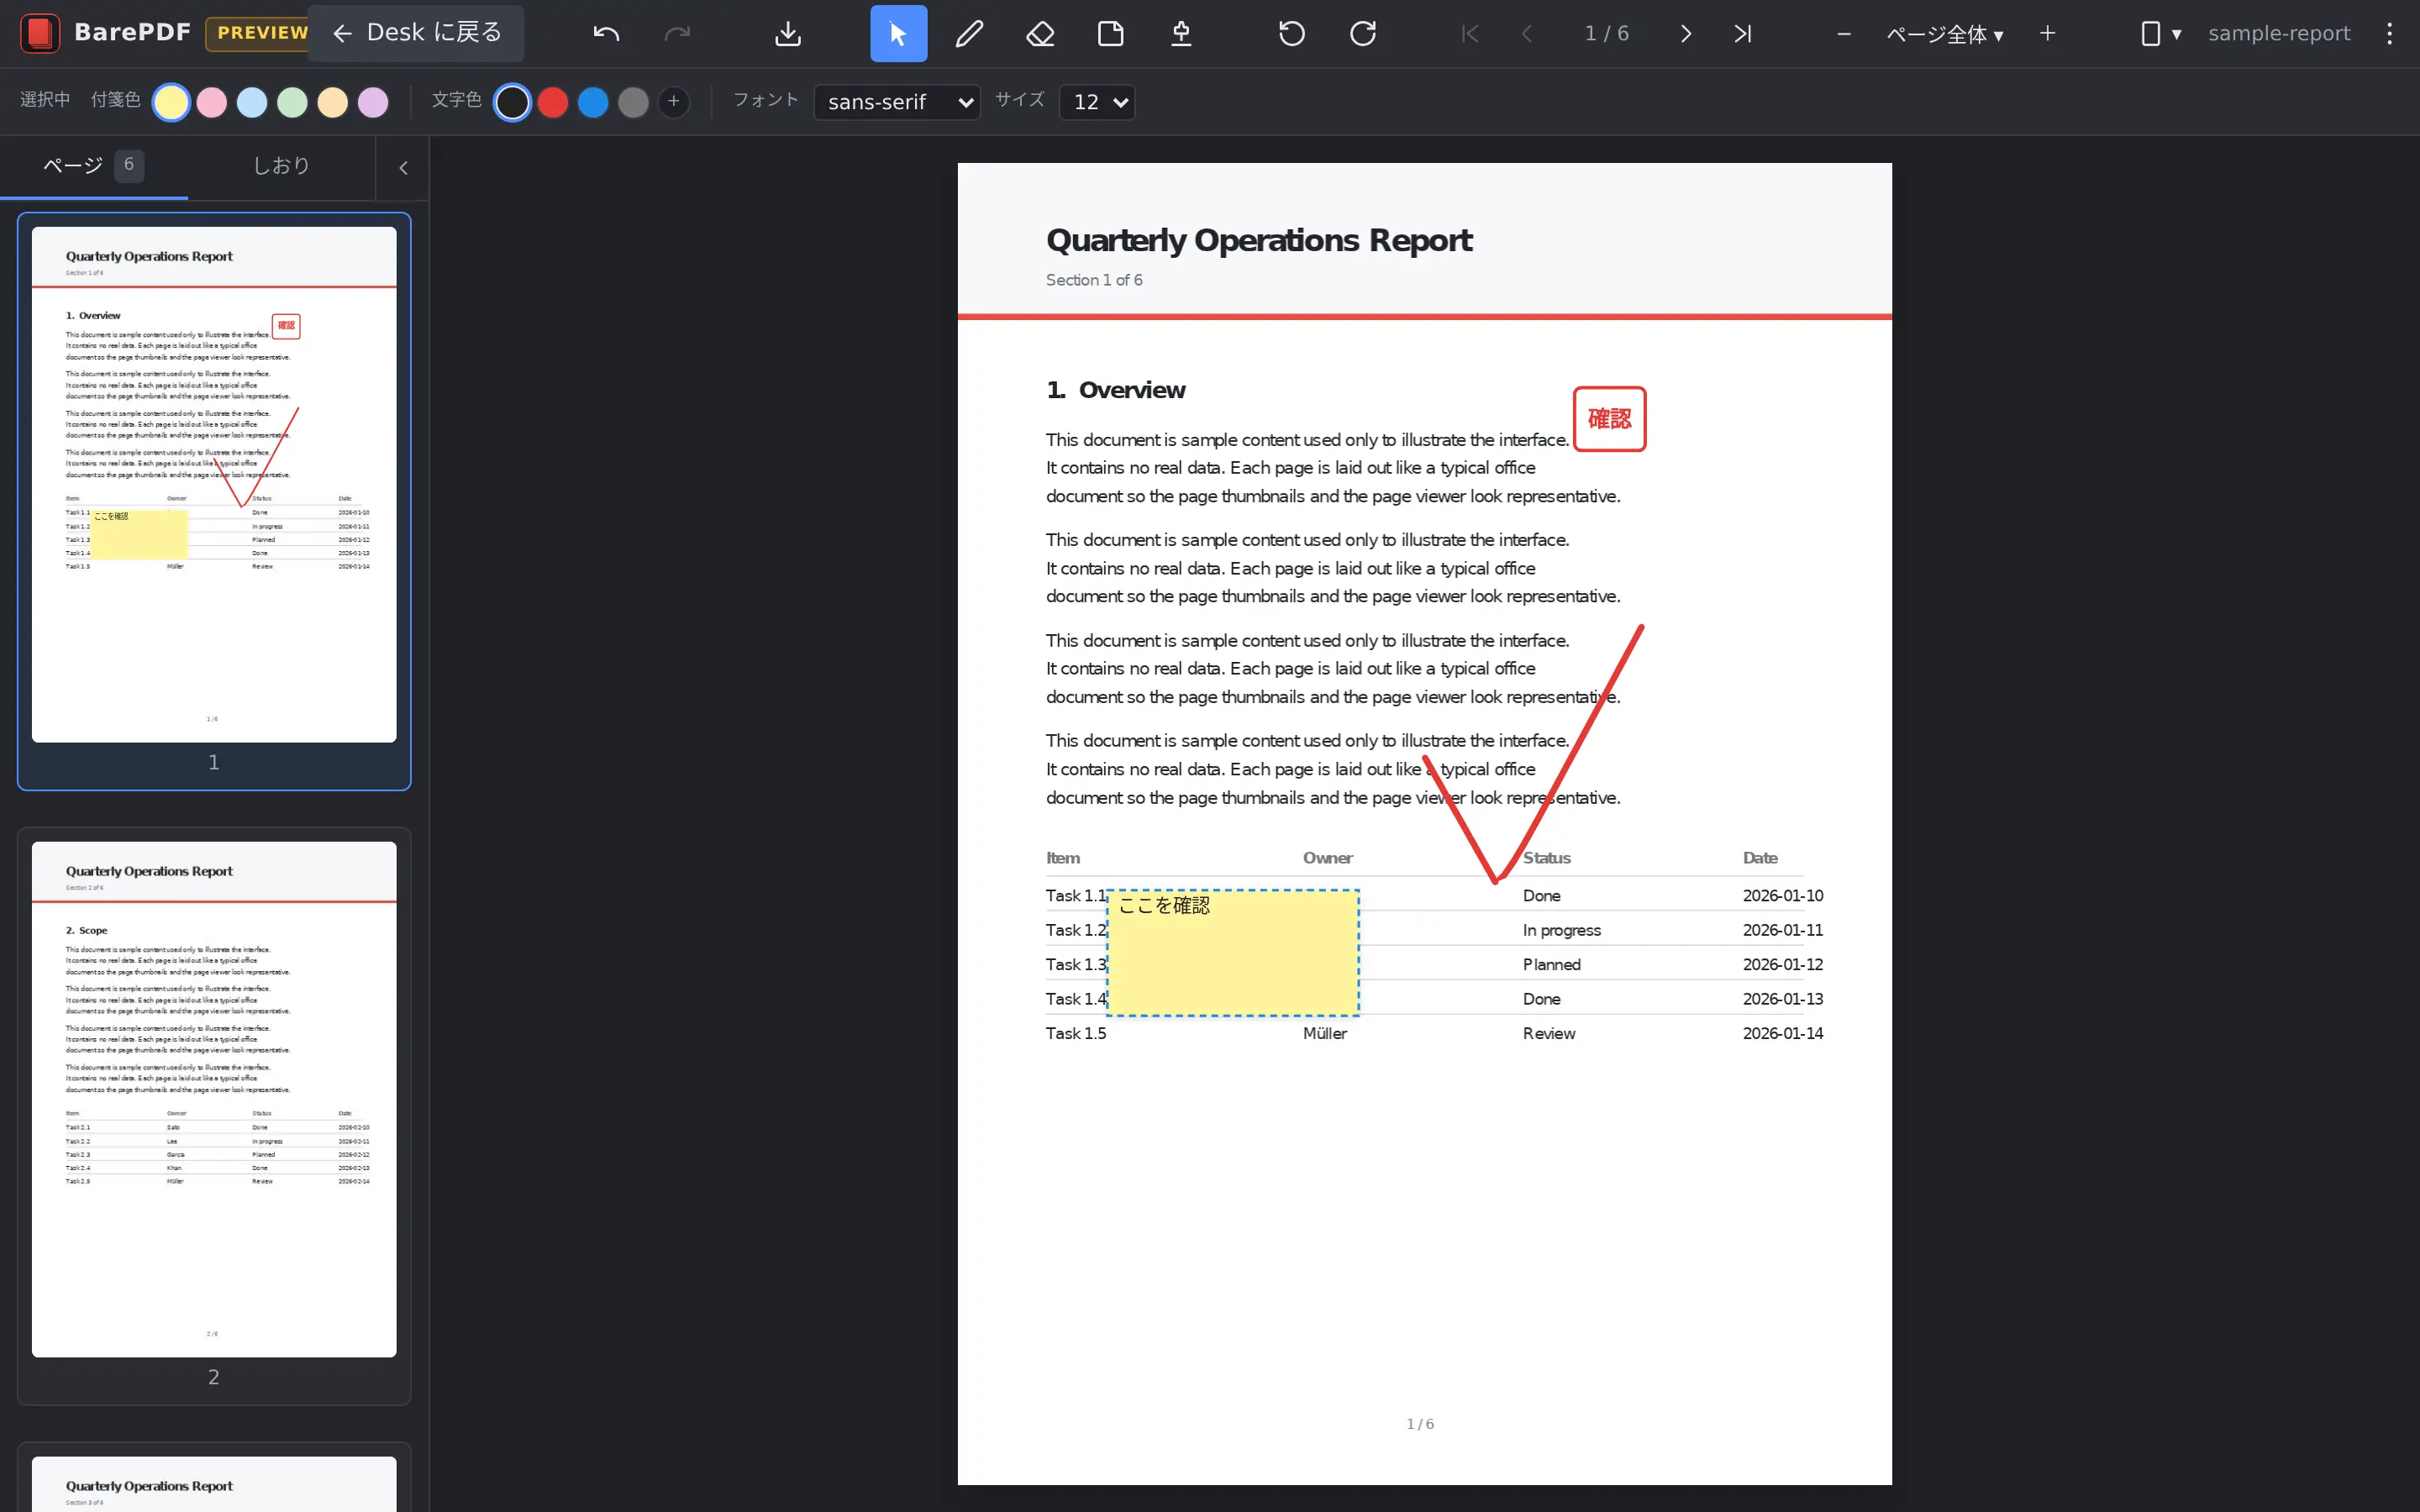Choose light green sticky note color
This screenshot has height=1512, width=2420.
point(292,102)
